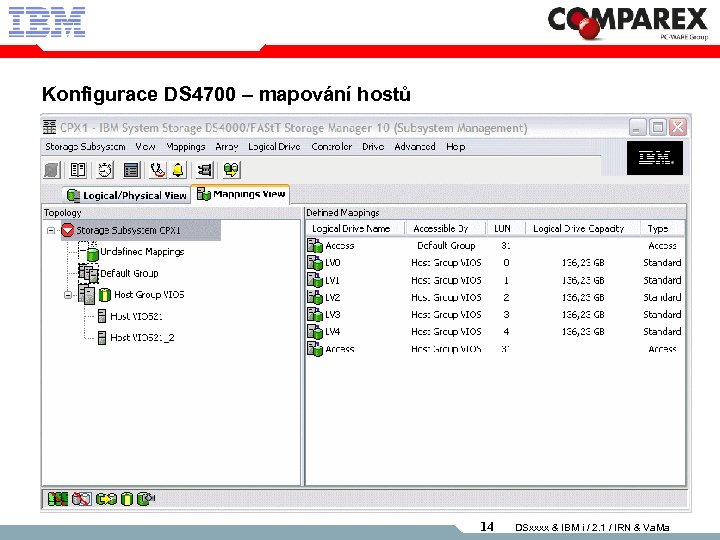Open the Help menu
This screenshot has height=540, width=720.
pyautogui.click(x=456, y=147)
